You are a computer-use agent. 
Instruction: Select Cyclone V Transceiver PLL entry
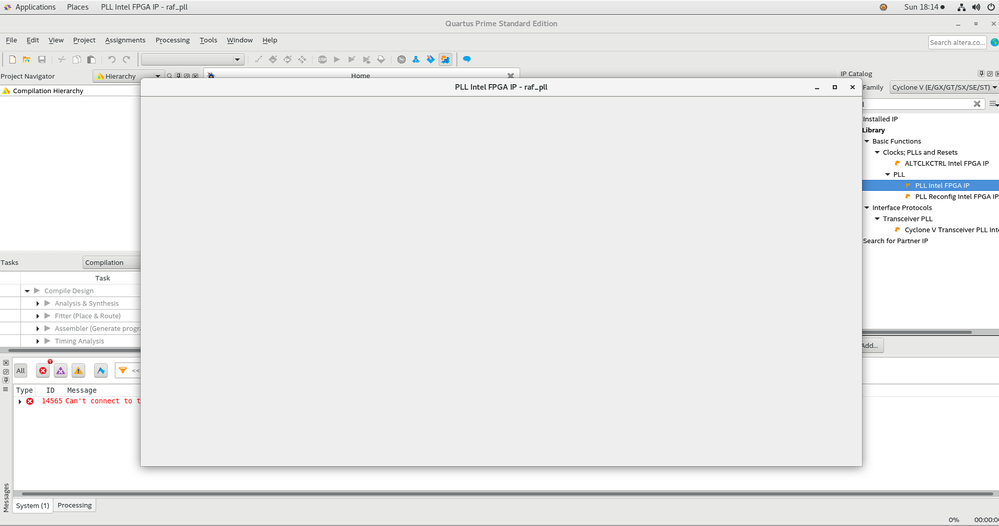click(951, 230)
